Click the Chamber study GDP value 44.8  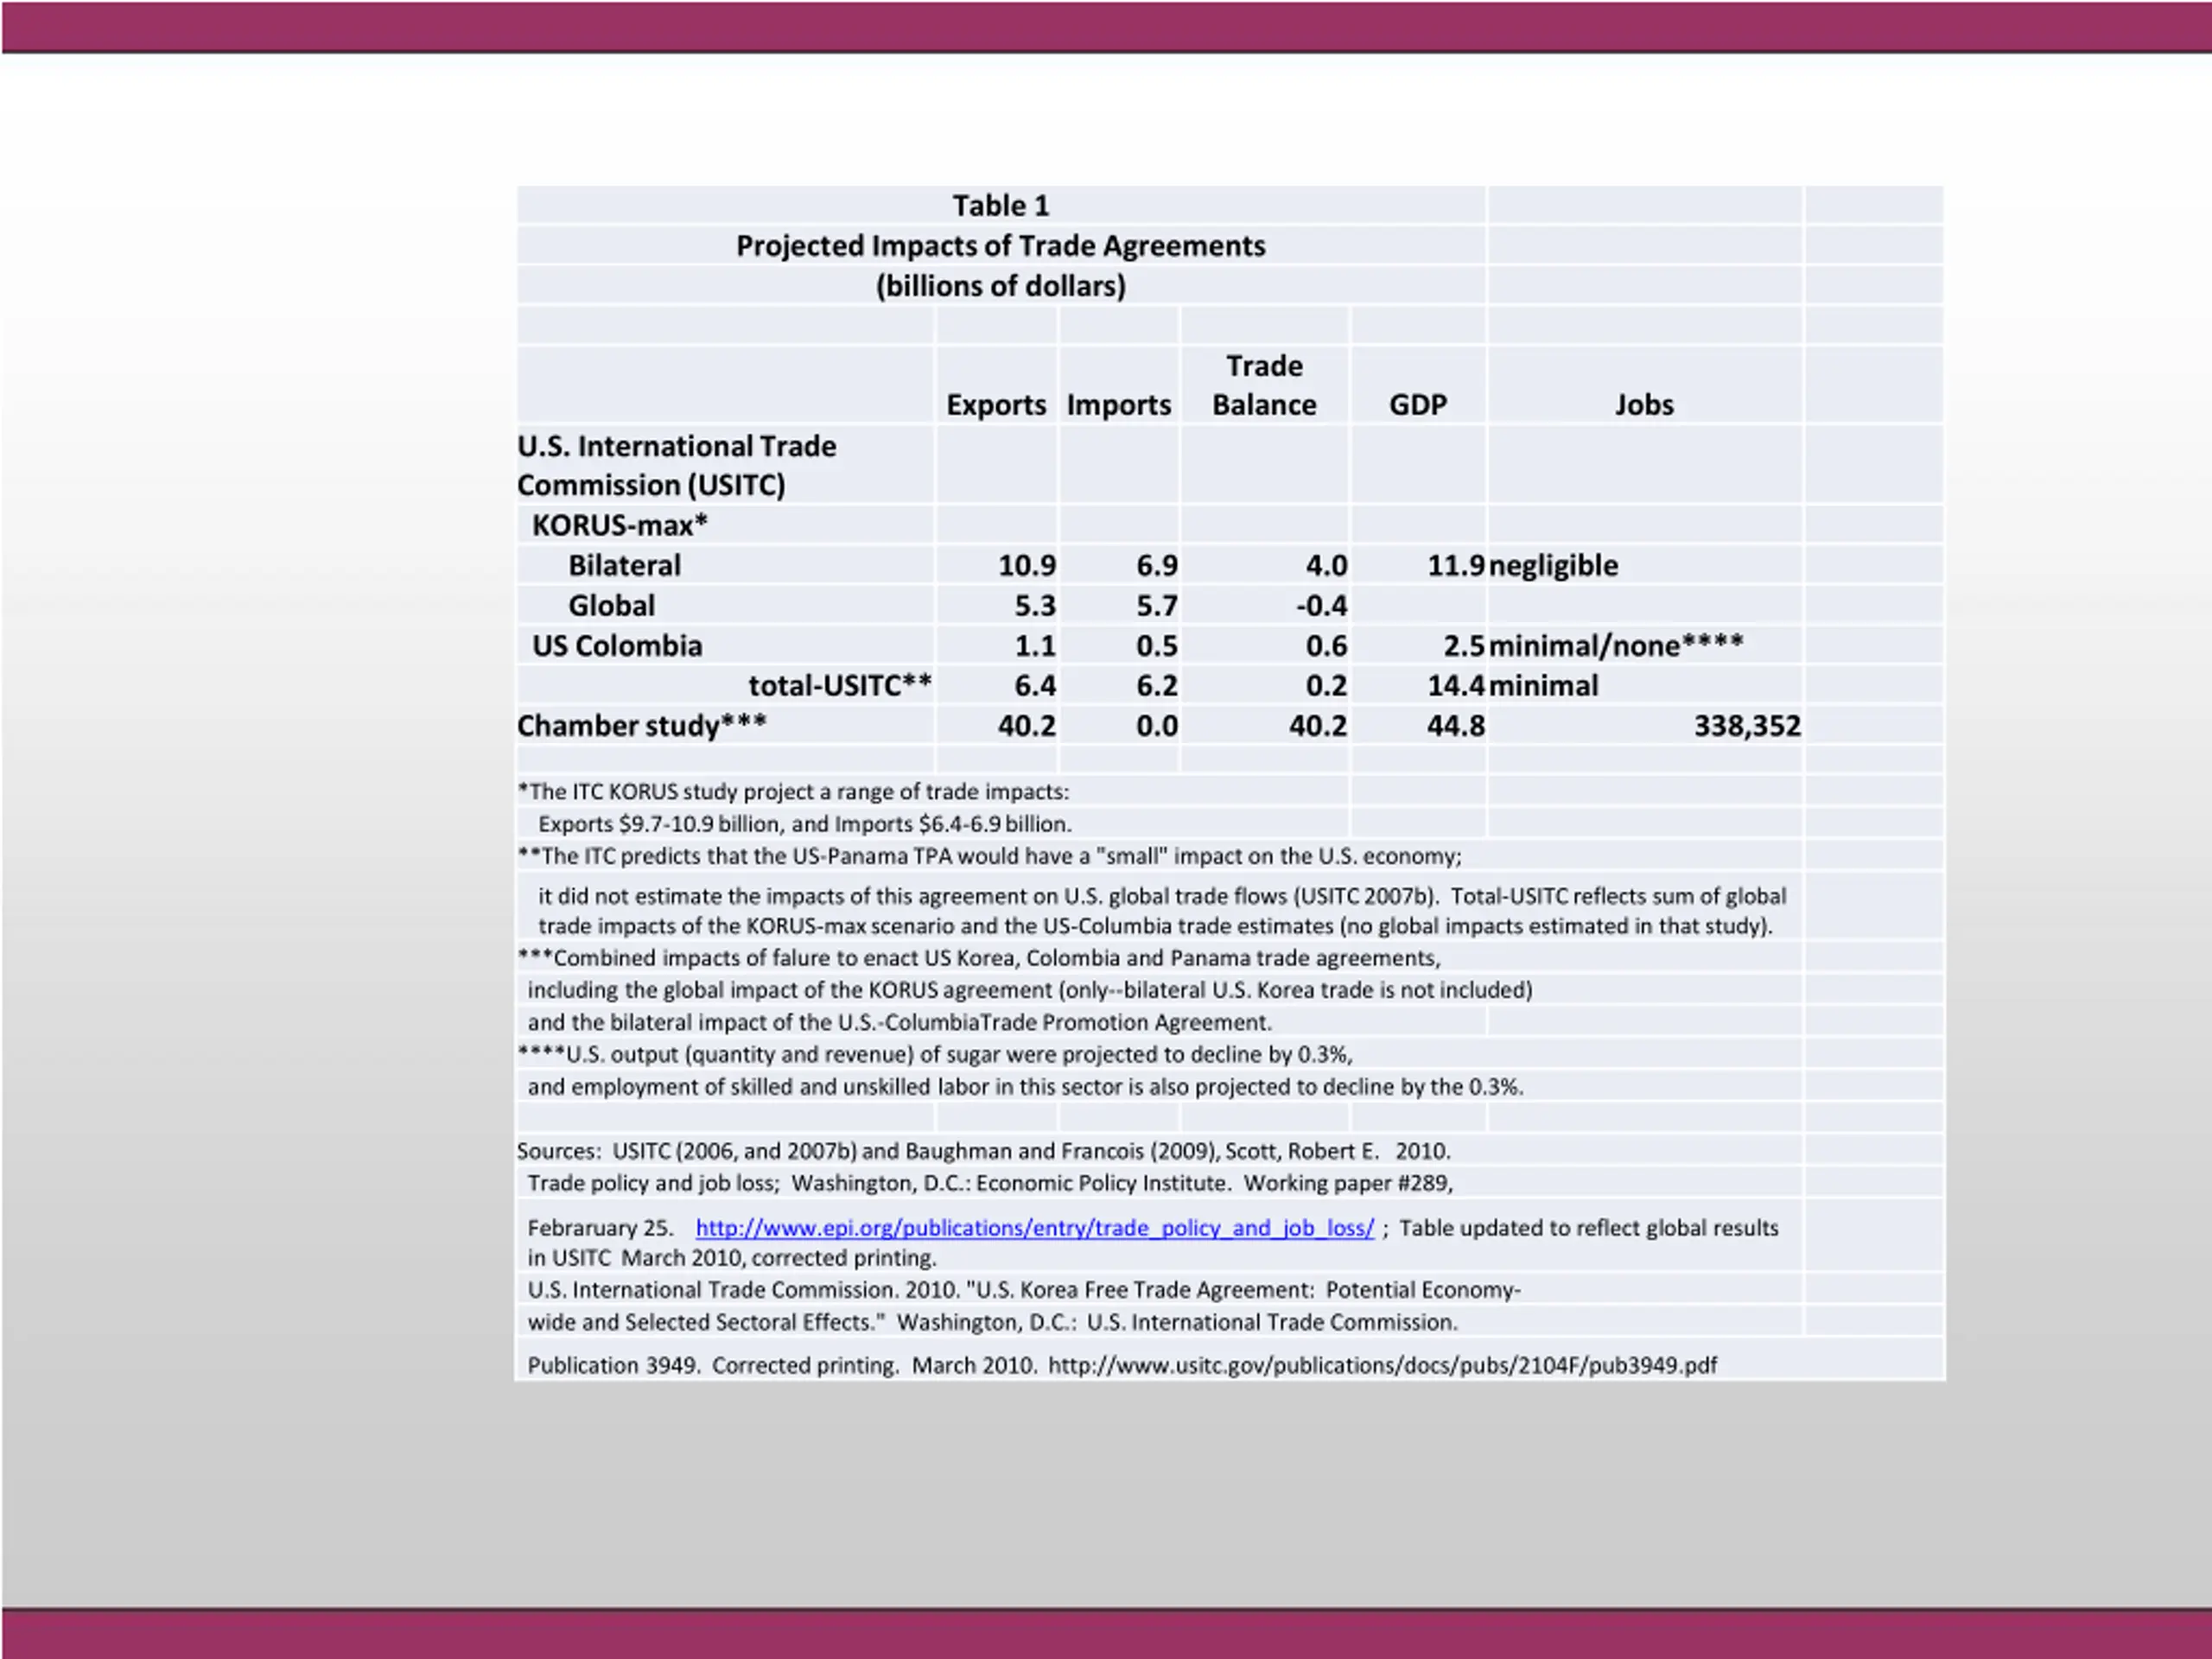click(x=1456, y=726)
